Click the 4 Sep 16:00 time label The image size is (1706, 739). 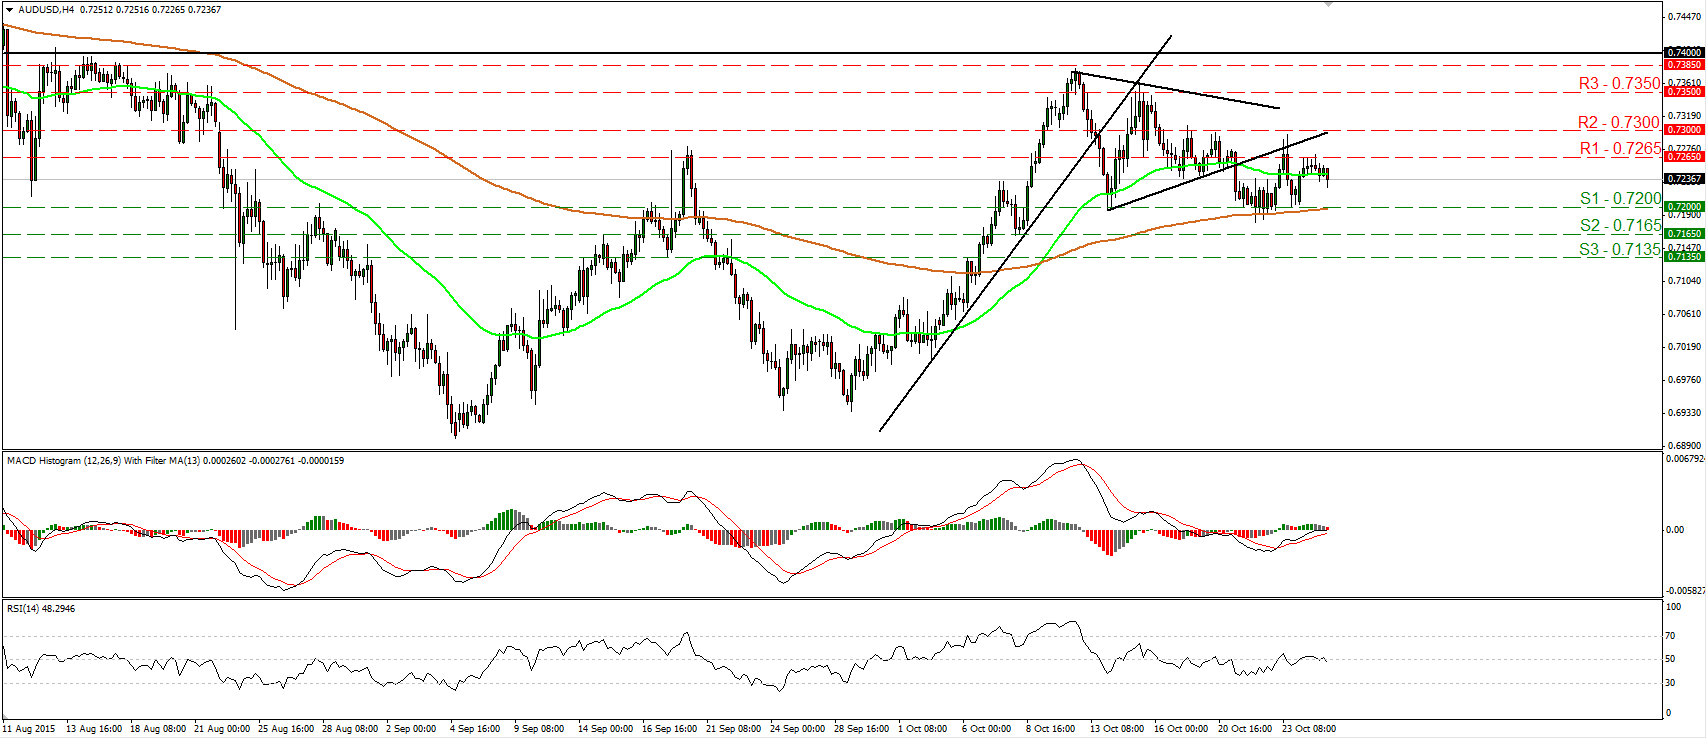tap(475, 729)
